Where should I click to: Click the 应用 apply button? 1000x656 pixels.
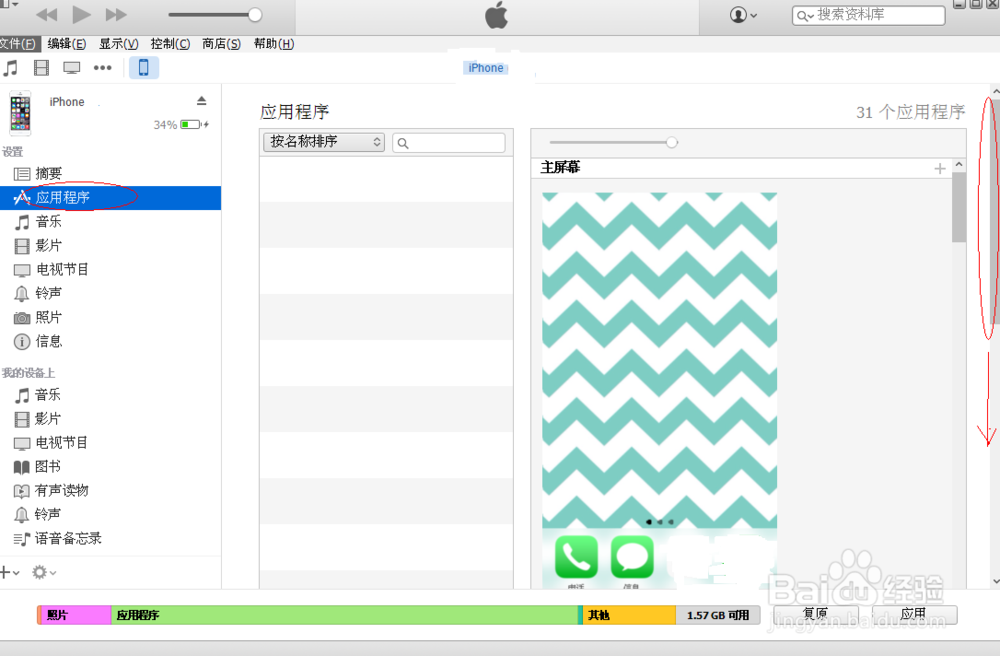coord(914,615)
